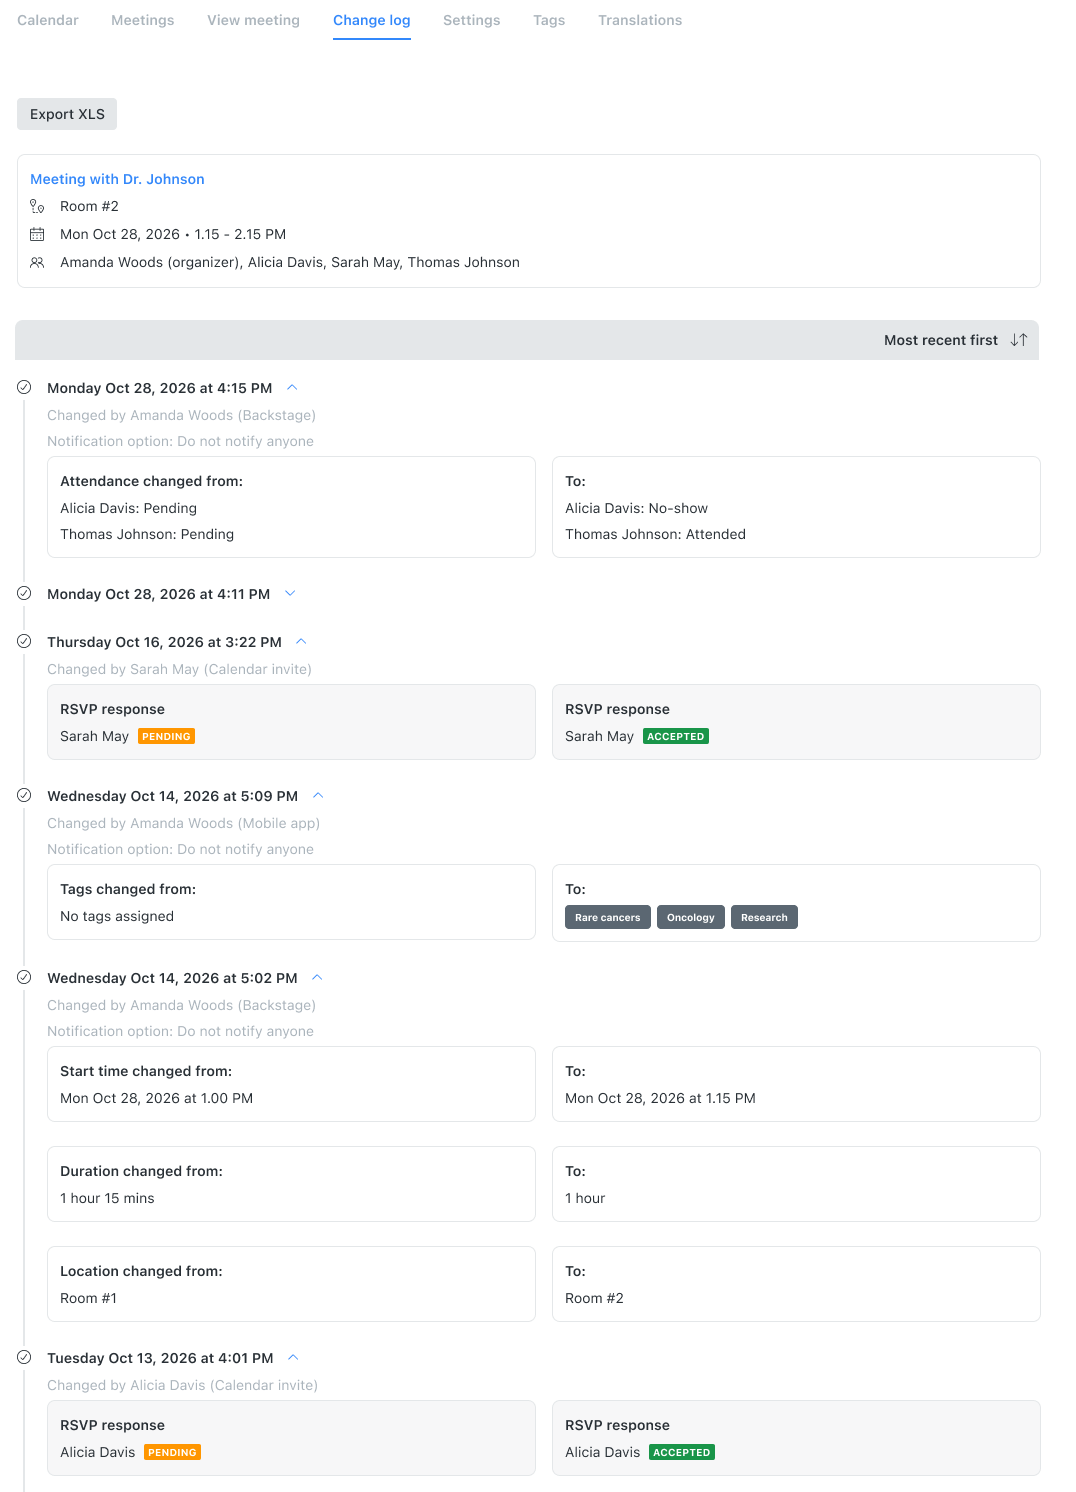Viewport: 1076px width, 1492px height.
Task: Click check circle for Oct 14 5:09 PM entry
Action: coord(24,795)
